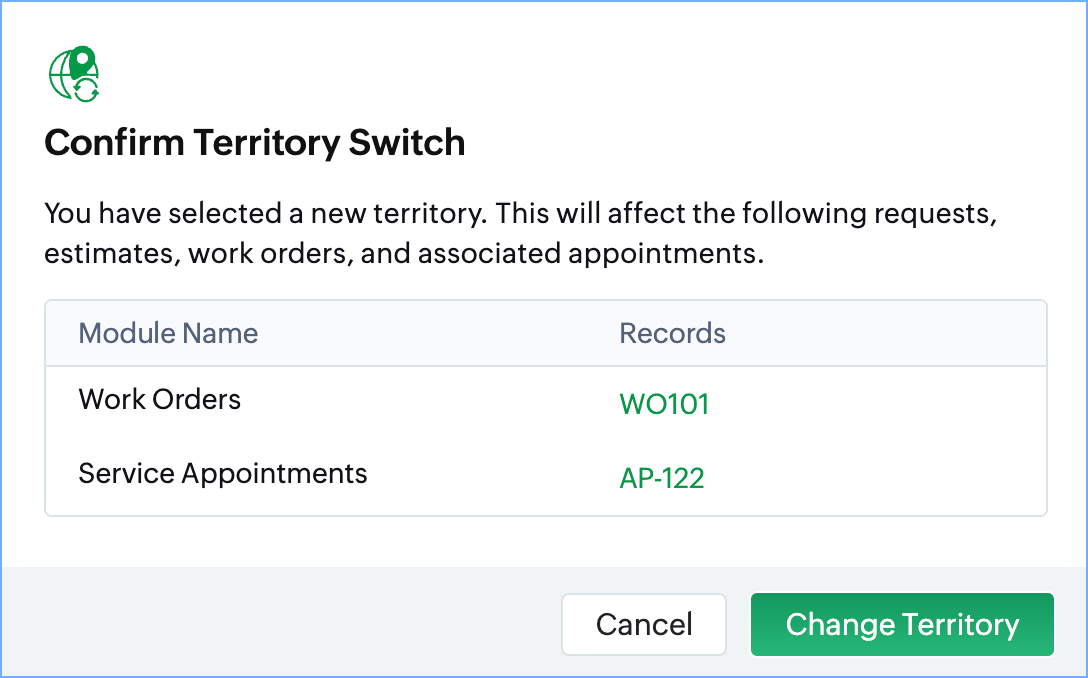
Task: Click the sync arrows on the territory icon
Action: (x=87, y=91)
